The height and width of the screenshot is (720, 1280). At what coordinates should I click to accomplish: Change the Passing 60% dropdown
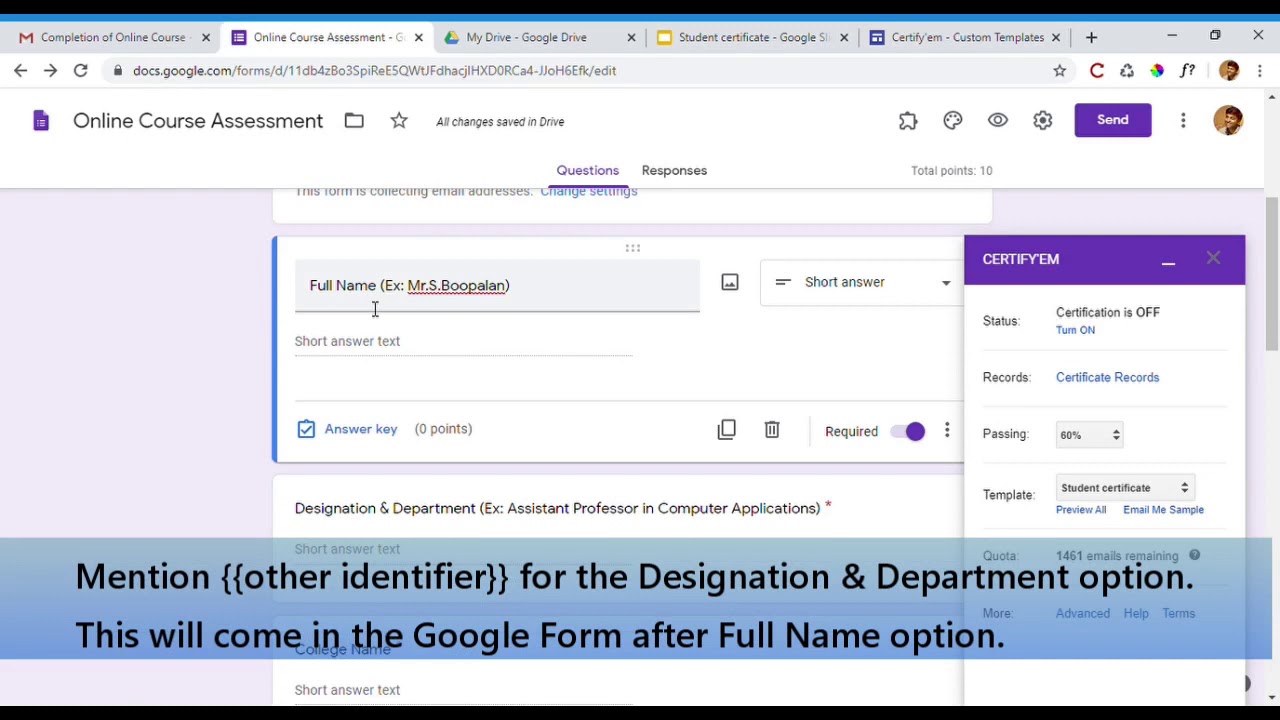pyautogui.click(x=1089, y=435)
